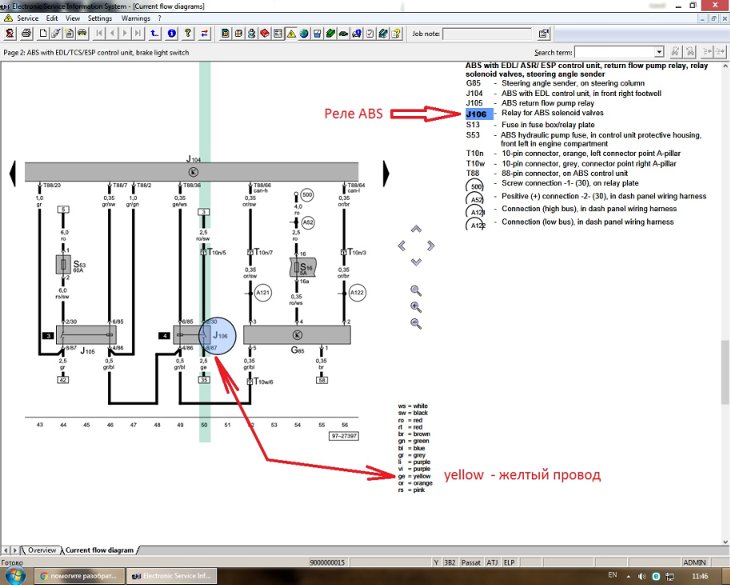This screenshot has height=585, width=730.
Task: Click the vertical scrollbar thumb at right
Action: (725, 372)
